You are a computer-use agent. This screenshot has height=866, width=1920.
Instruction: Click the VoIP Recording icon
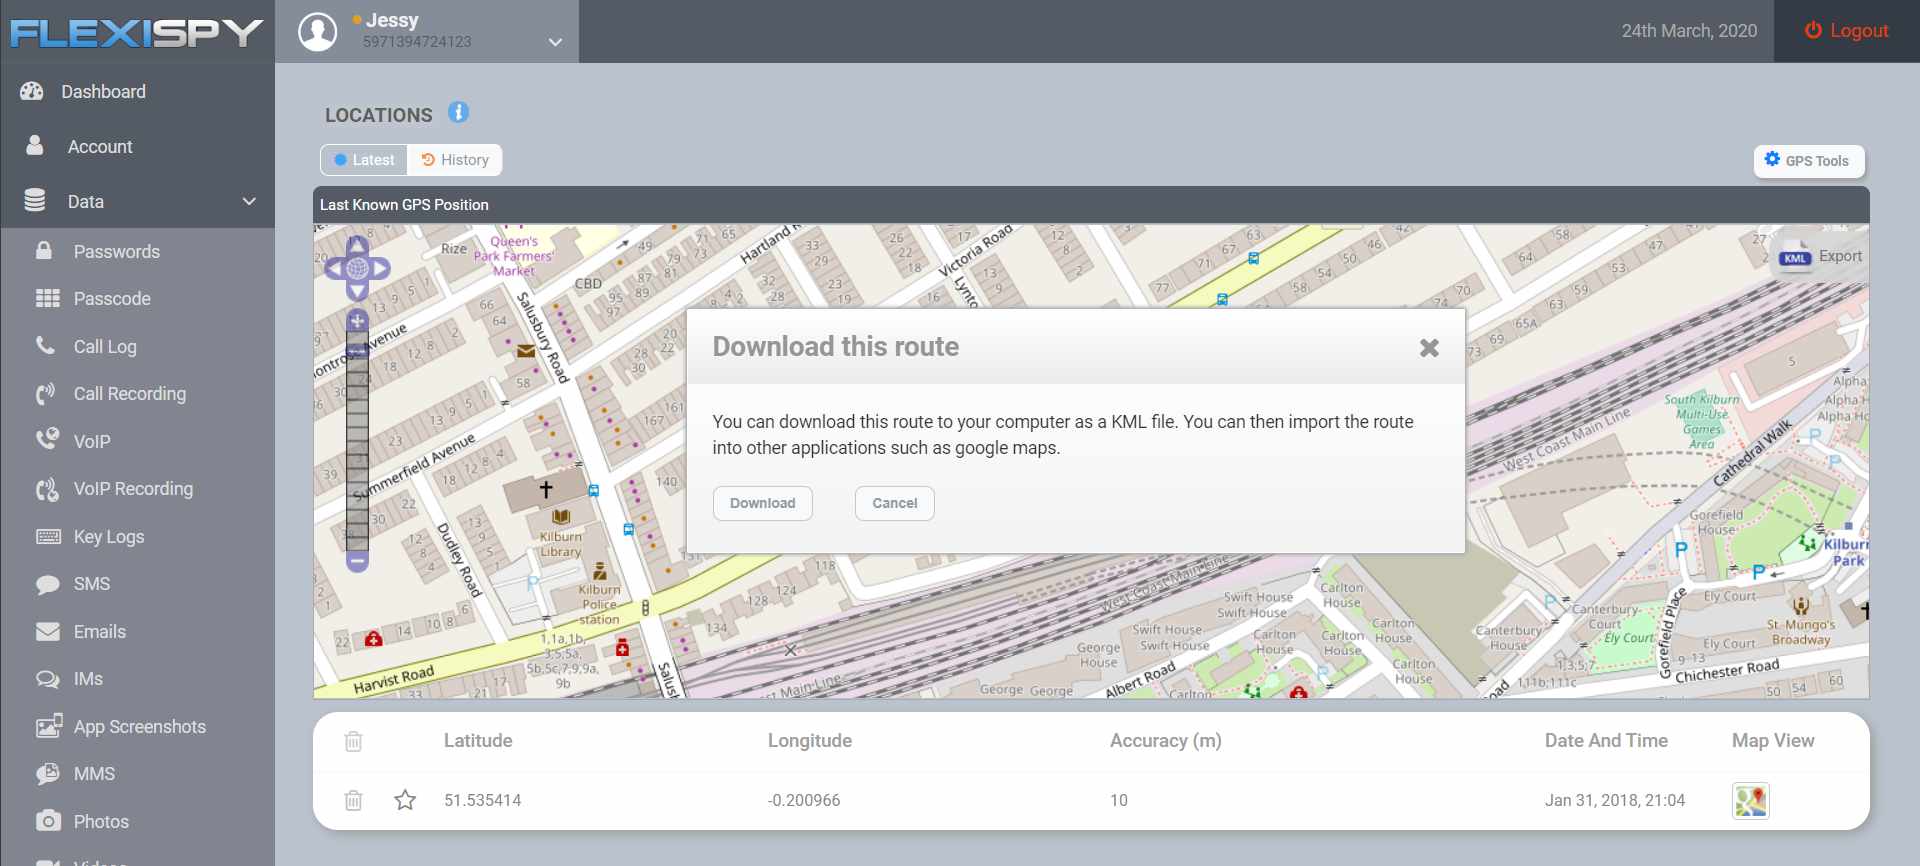[47, 488]
